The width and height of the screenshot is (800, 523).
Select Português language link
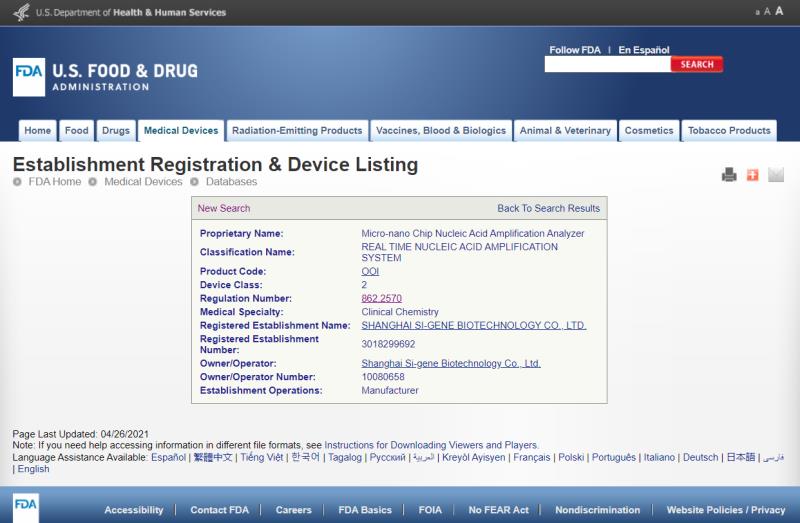tap(614, 457)
